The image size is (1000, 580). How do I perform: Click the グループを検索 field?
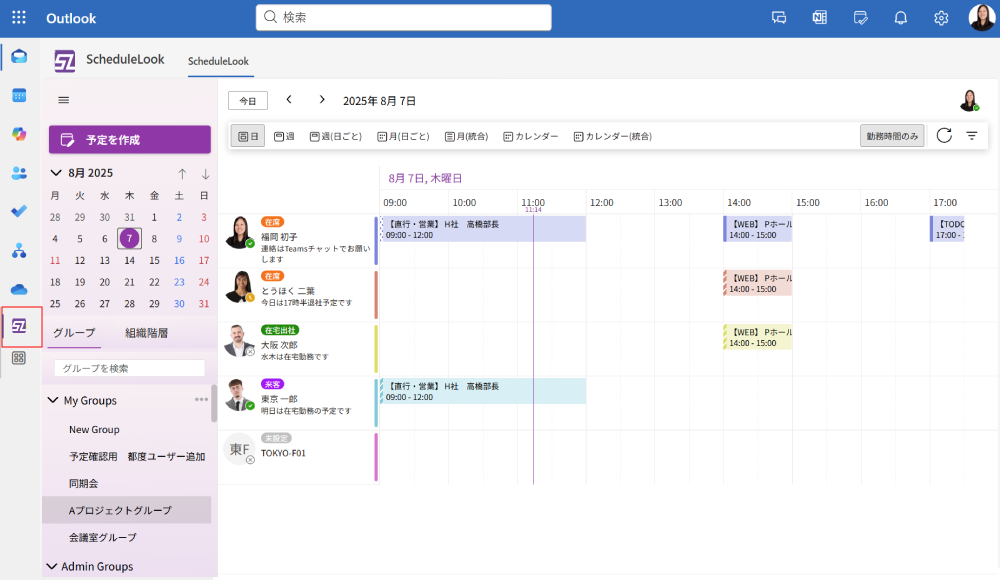[x=130, y=368]
